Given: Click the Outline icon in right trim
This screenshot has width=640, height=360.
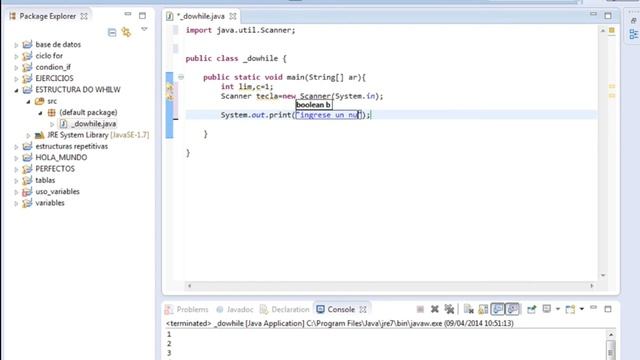Looking at the screenshot, I should coord(633,34).
